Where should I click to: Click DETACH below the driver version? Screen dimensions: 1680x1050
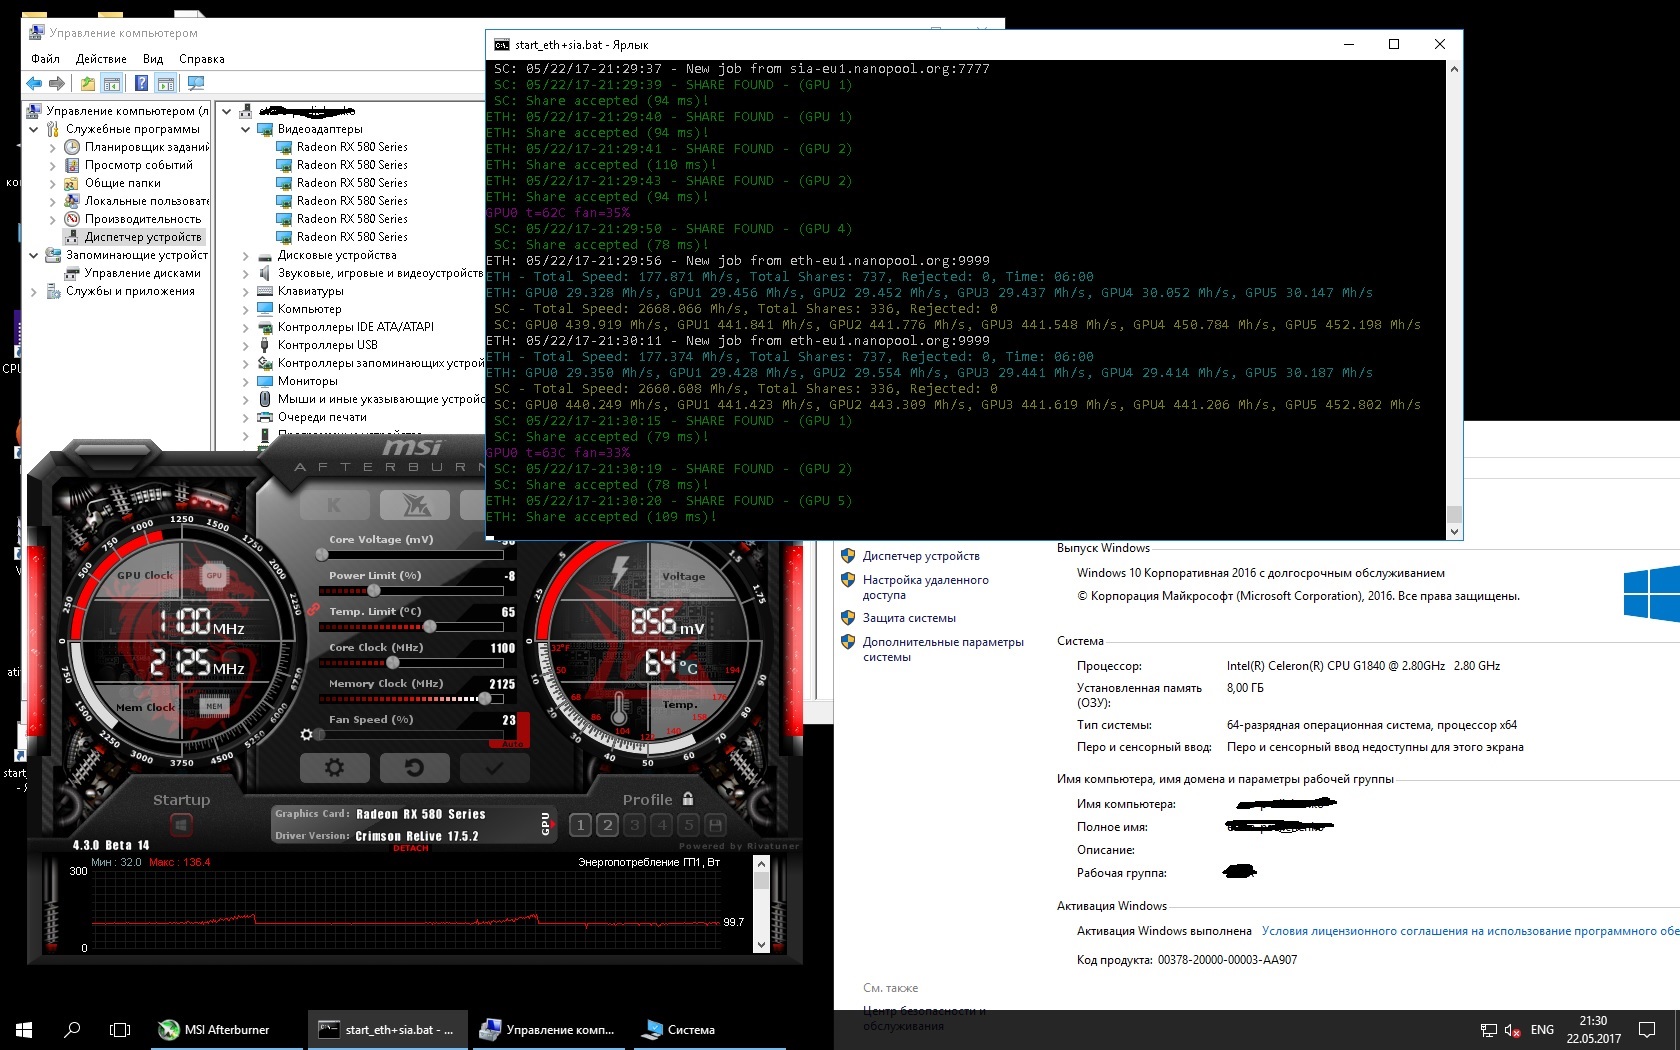[410, 848]
